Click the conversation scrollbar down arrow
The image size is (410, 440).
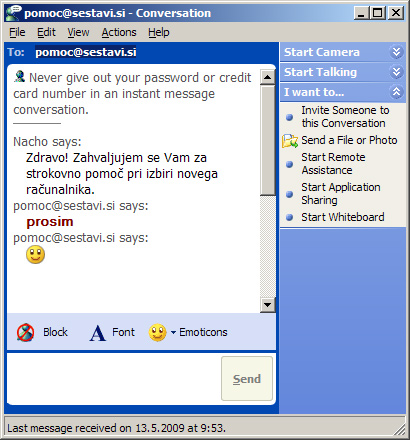(267, 305)
